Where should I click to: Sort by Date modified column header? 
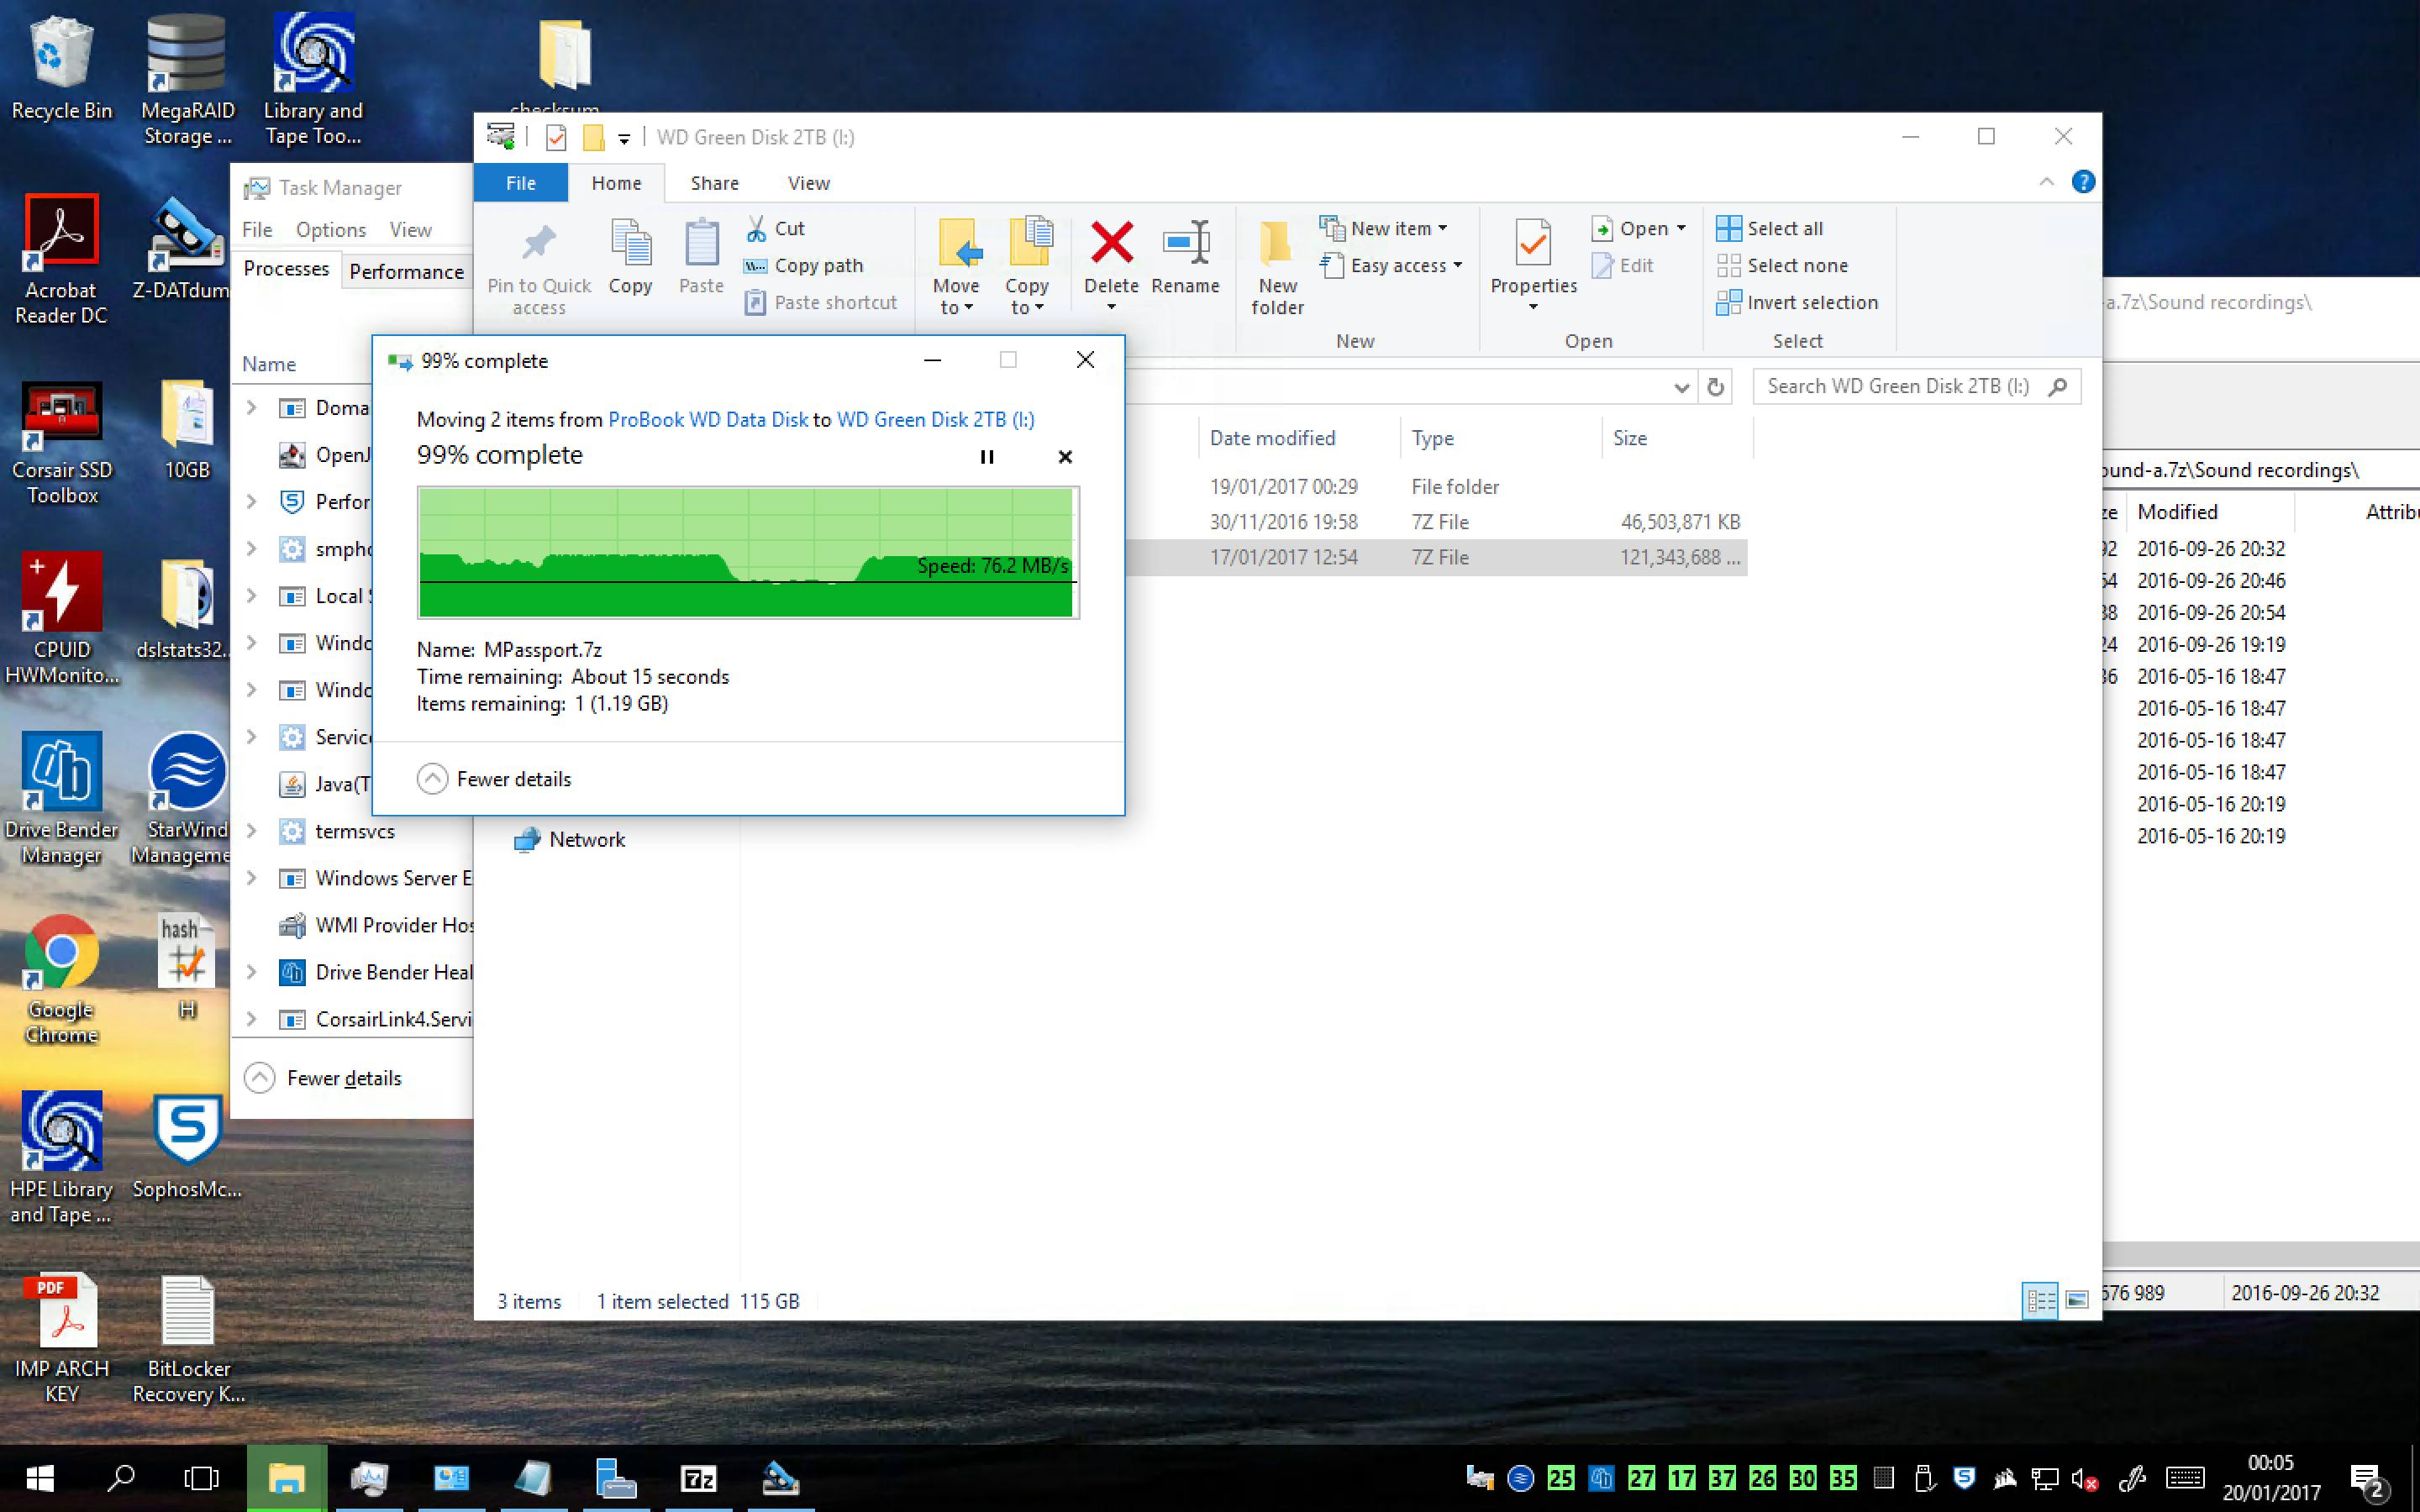1298,438
